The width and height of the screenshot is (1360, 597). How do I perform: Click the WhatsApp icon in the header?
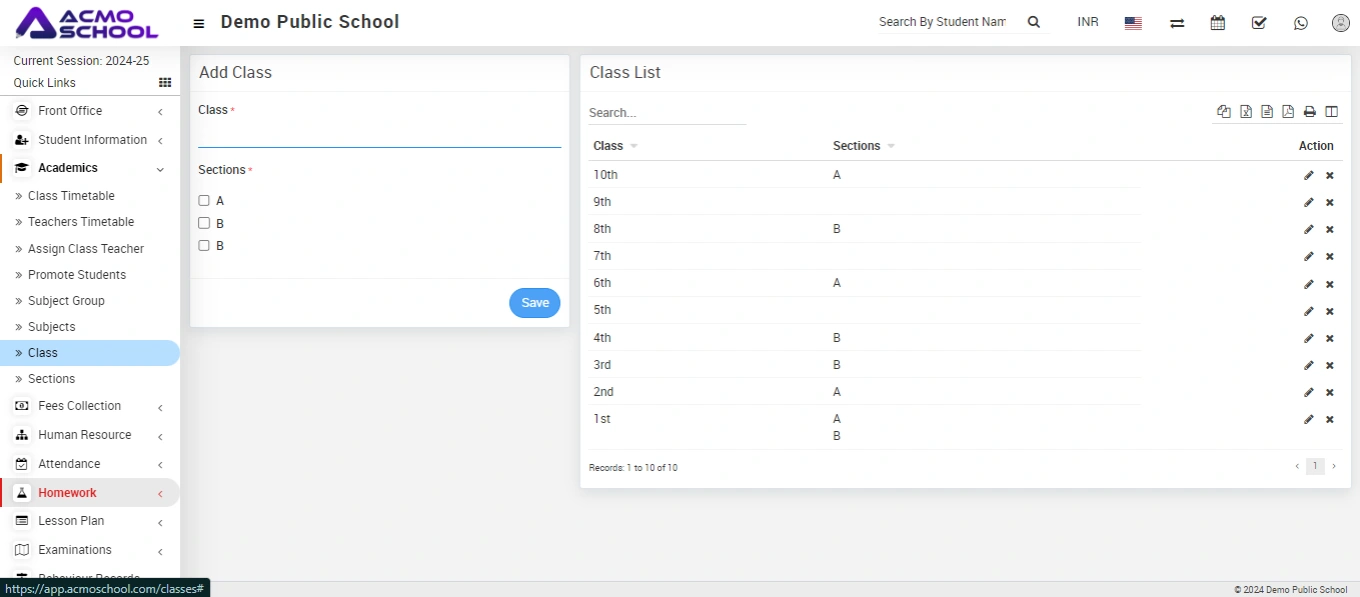(1300, 23)
